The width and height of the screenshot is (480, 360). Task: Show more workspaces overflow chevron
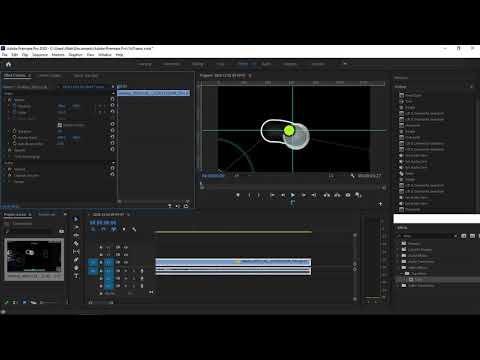(345, 64)
